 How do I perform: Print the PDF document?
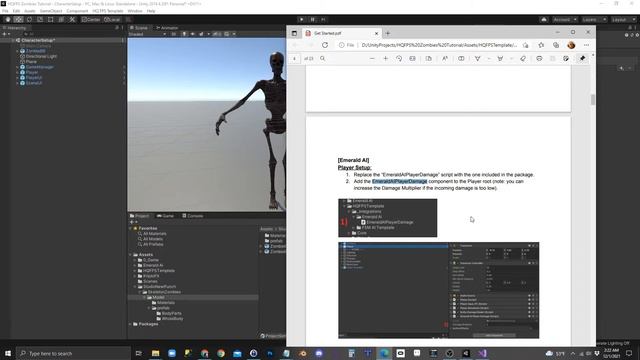[x=539, y=58]
